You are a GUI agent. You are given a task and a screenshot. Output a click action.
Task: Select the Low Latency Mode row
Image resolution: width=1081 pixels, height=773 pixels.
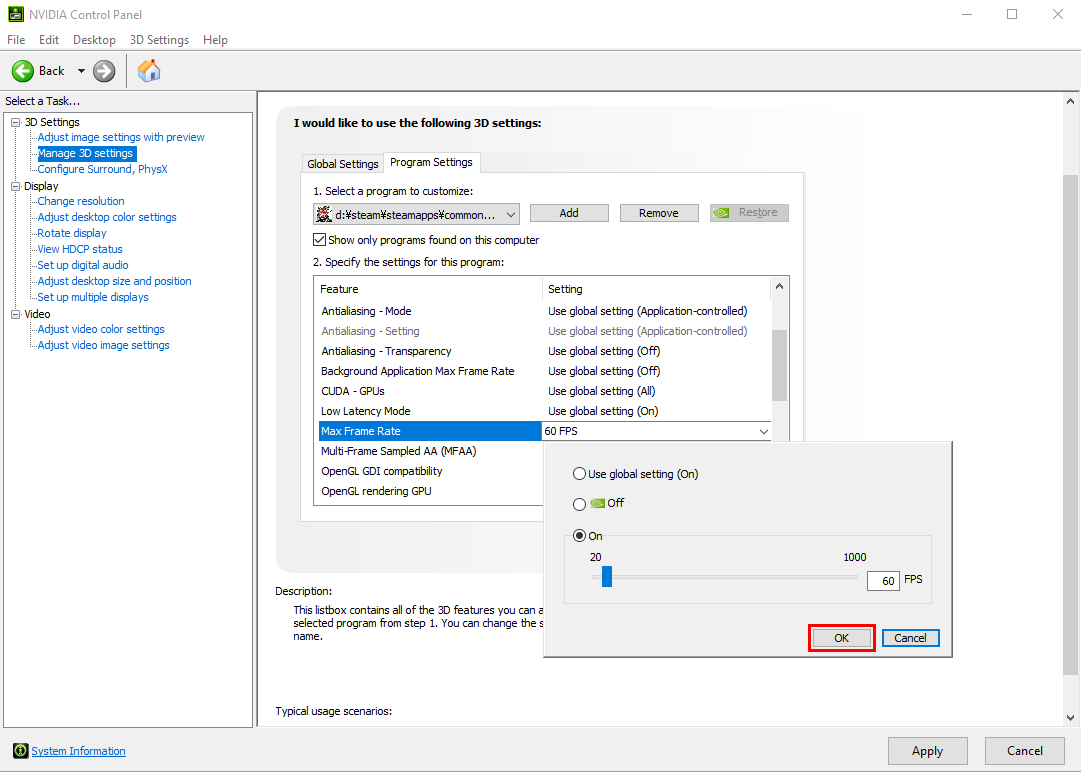pyautogui.click(x=543, y=411)
